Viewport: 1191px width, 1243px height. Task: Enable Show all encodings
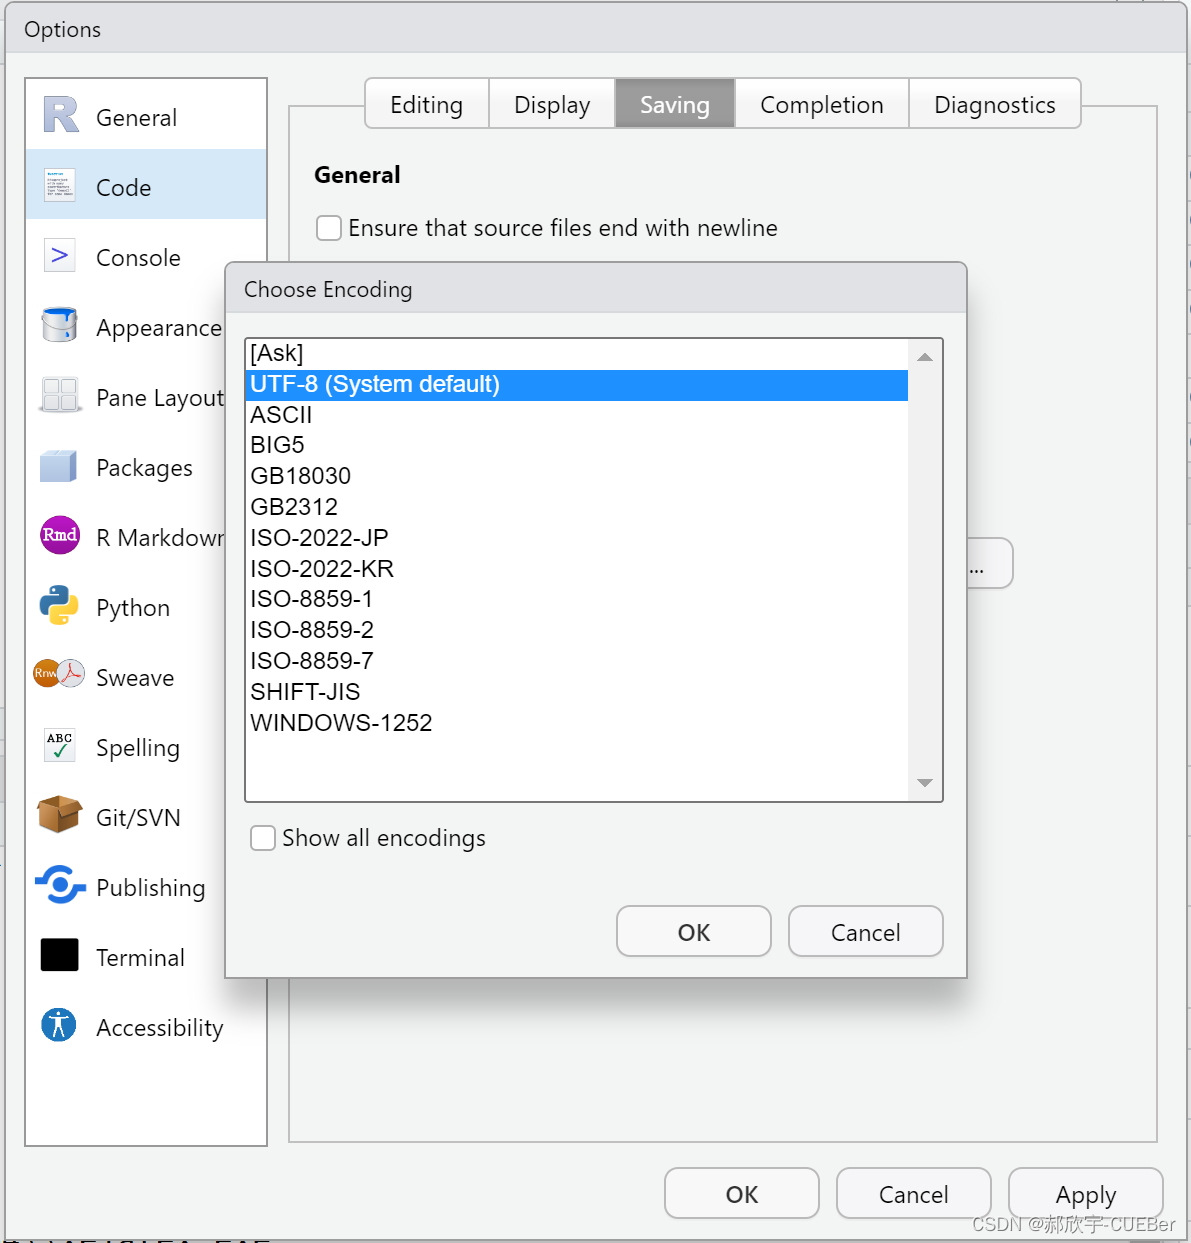click(x=262, y=838)
